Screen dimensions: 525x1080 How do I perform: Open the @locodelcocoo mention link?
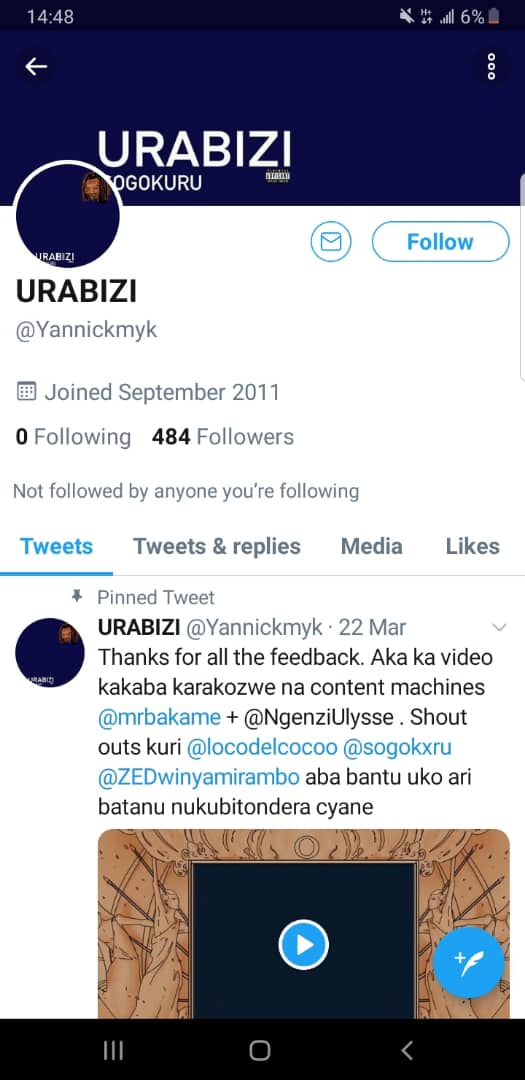[x=262, y=747]
